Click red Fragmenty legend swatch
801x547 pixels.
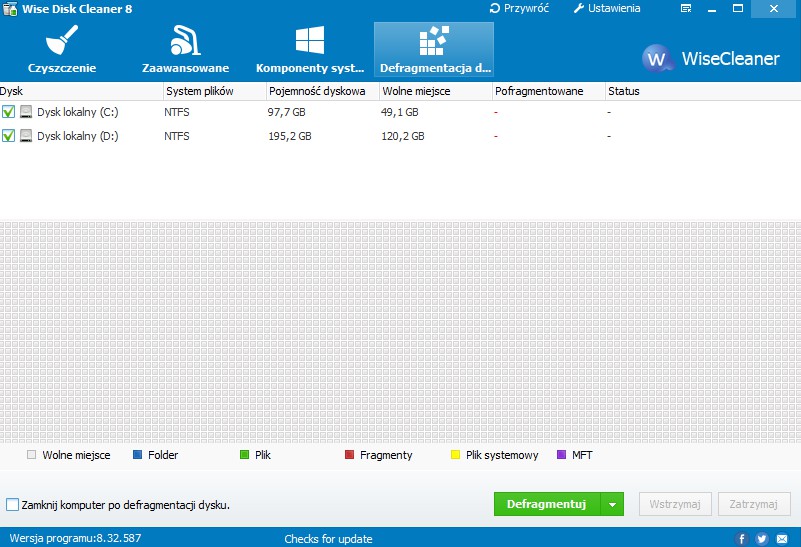(x=349, y=455)
